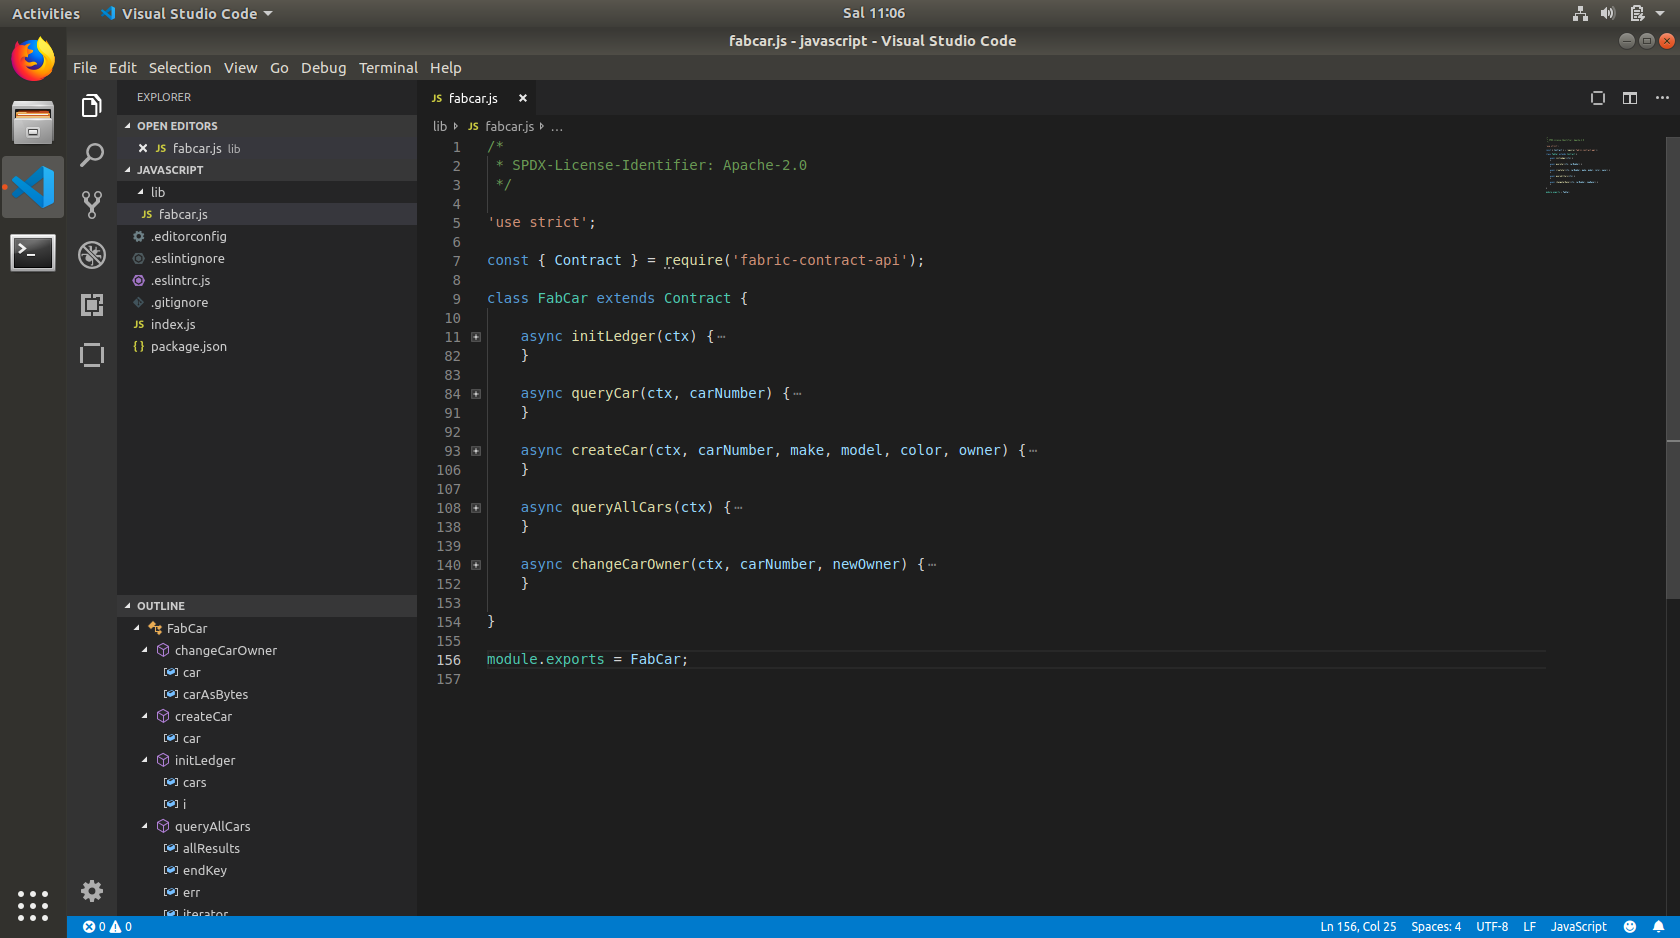The image size is (1680, 938).
Task: Click the open changes icon in editor toolbar
Action: tap(1598, 98)
